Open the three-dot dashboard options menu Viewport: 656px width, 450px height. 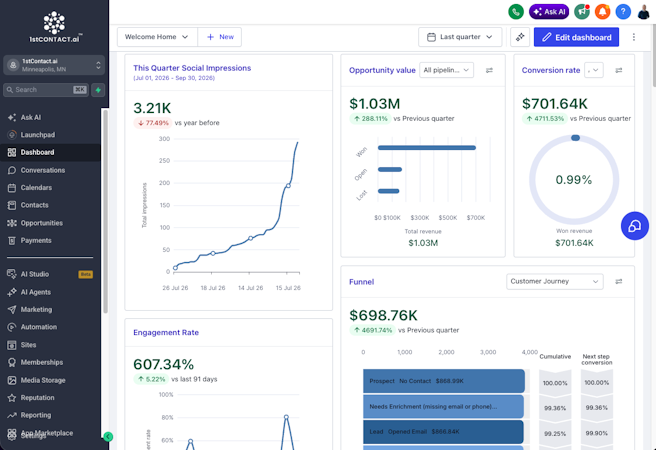633,37
